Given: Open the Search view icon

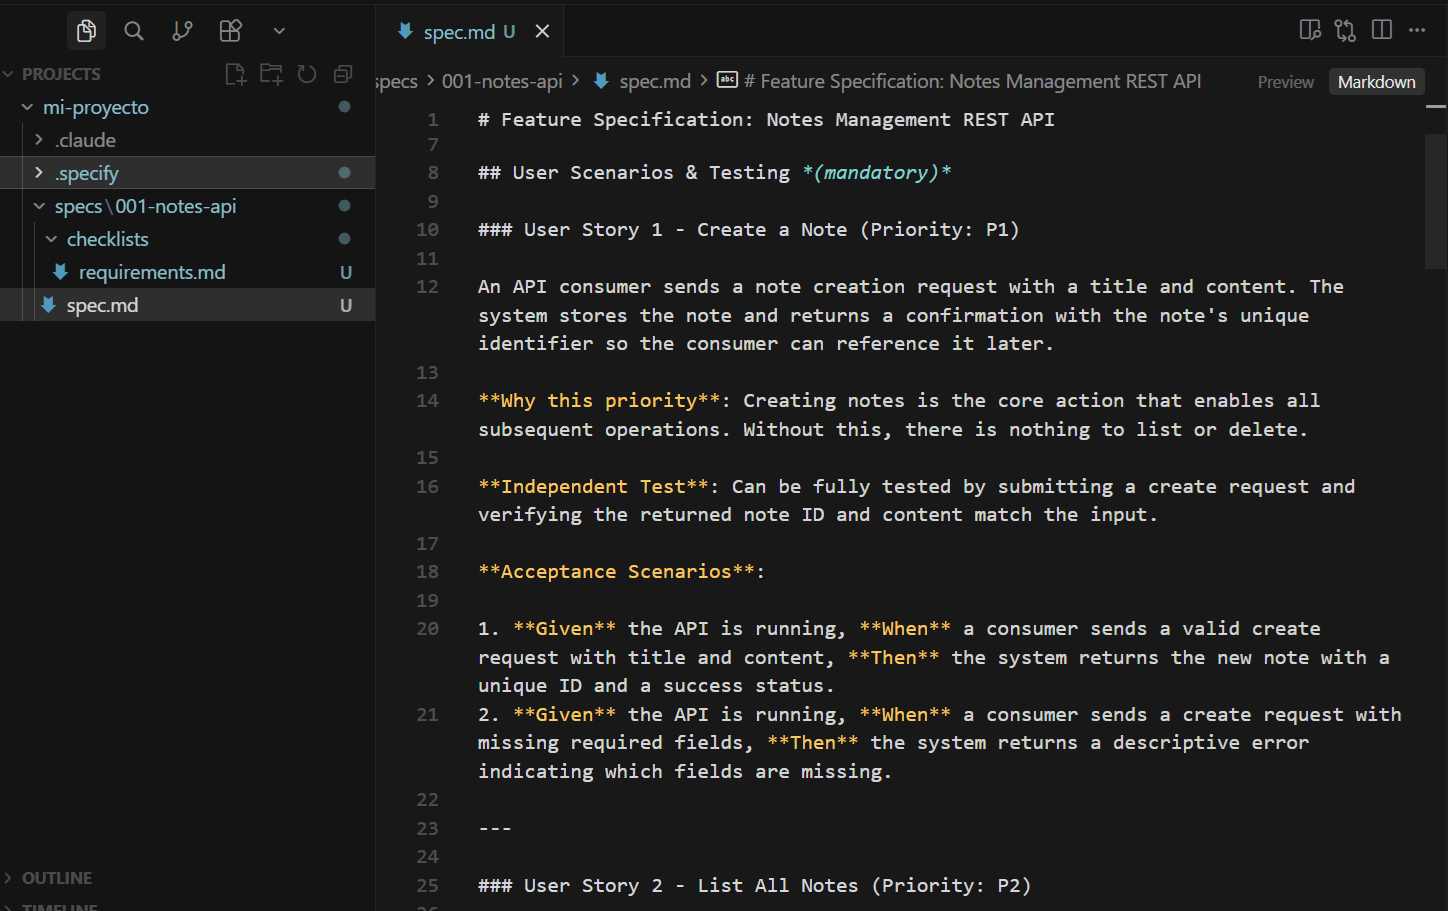Looking at the screenshot, I should [x=134, y=31].
